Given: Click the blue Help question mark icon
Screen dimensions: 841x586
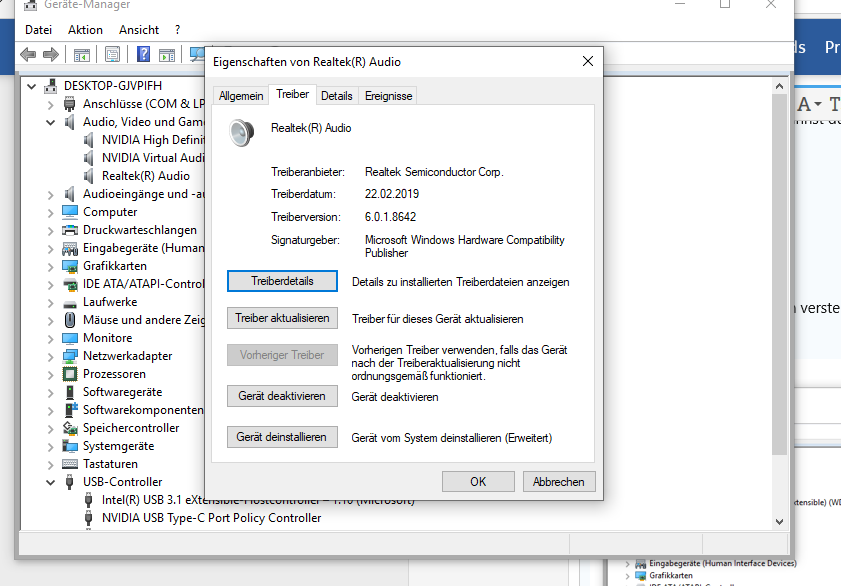Looking at the screenshot, I should (144, 54).
